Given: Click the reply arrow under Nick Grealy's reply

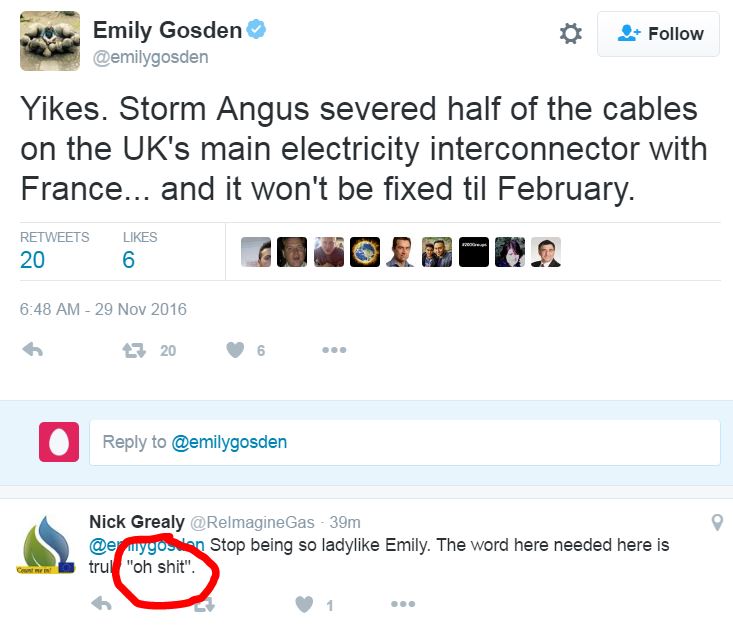Looking at the screenshot, I should pyautogui.click(x=101, y=604).
